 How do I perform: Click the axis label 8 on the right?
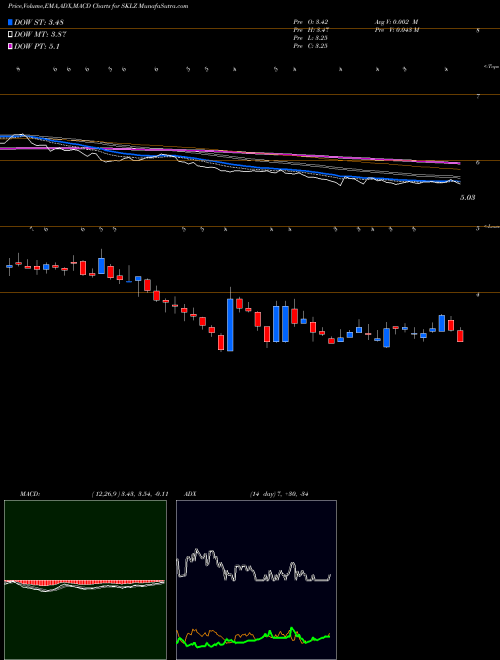click(478, 31)
